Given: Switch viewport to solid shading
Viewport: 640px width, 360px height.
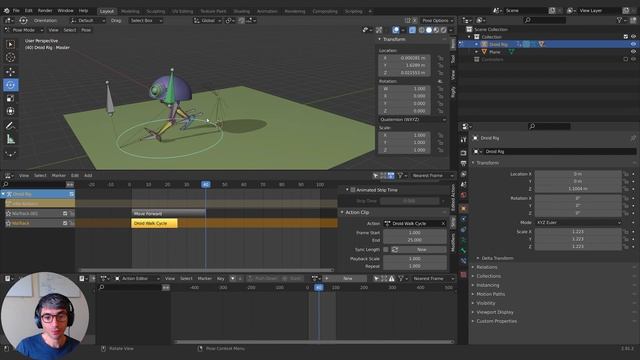Looking at the screenshot, I should pos(429,30).
